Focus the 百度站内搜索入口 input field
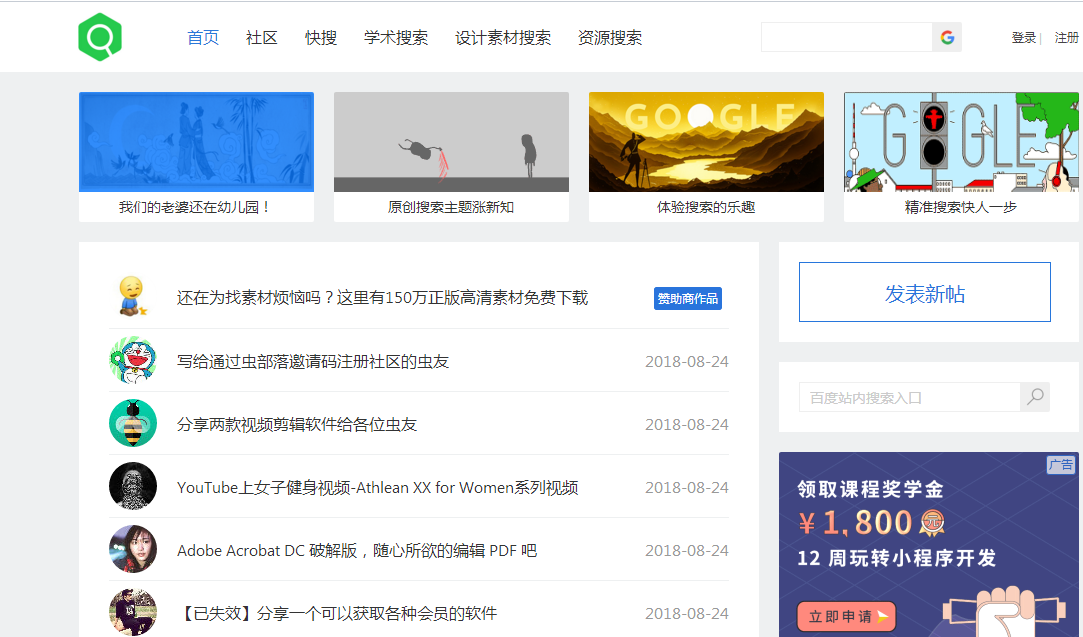1083x637 pixels. point(910,397)
